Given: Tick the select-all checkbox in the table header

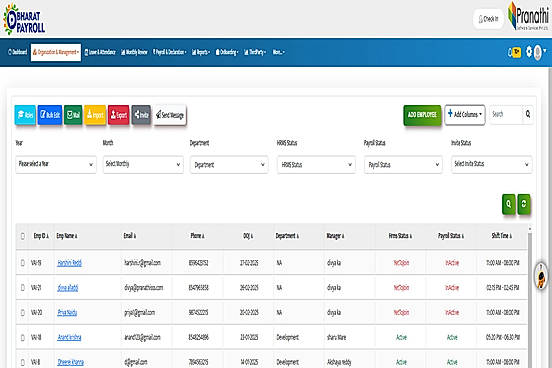Looking at the screenshot, I should pos(23,236).
